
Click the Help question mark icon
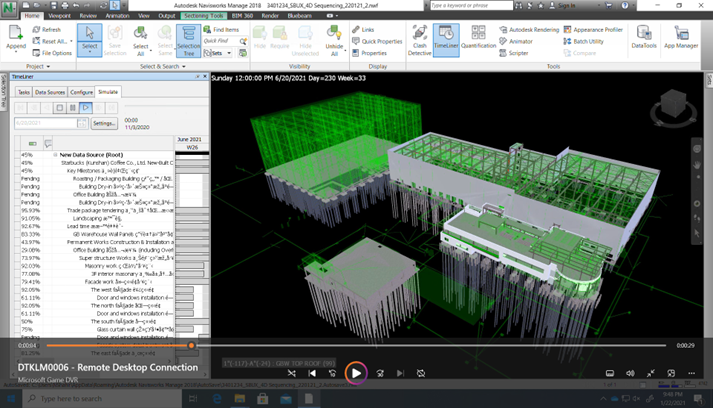tap(625, 5)
